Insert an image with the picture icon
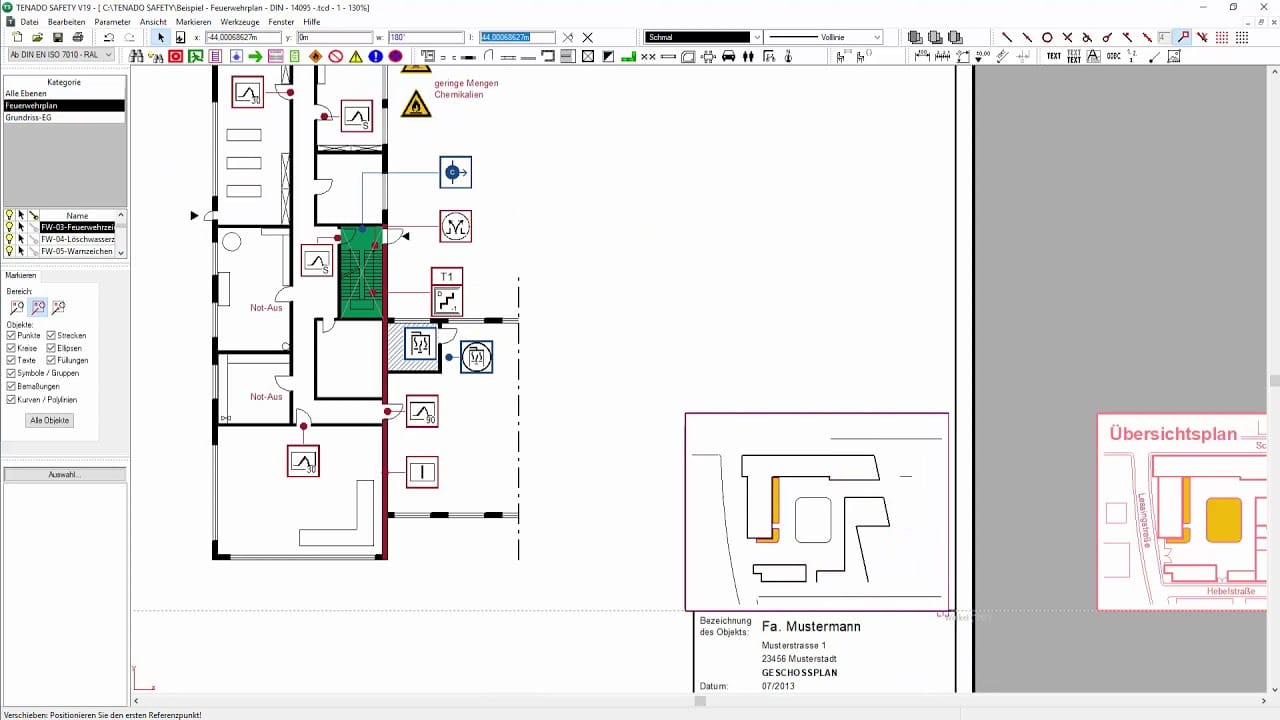1280x720 pixels. tap(1175, 56)
